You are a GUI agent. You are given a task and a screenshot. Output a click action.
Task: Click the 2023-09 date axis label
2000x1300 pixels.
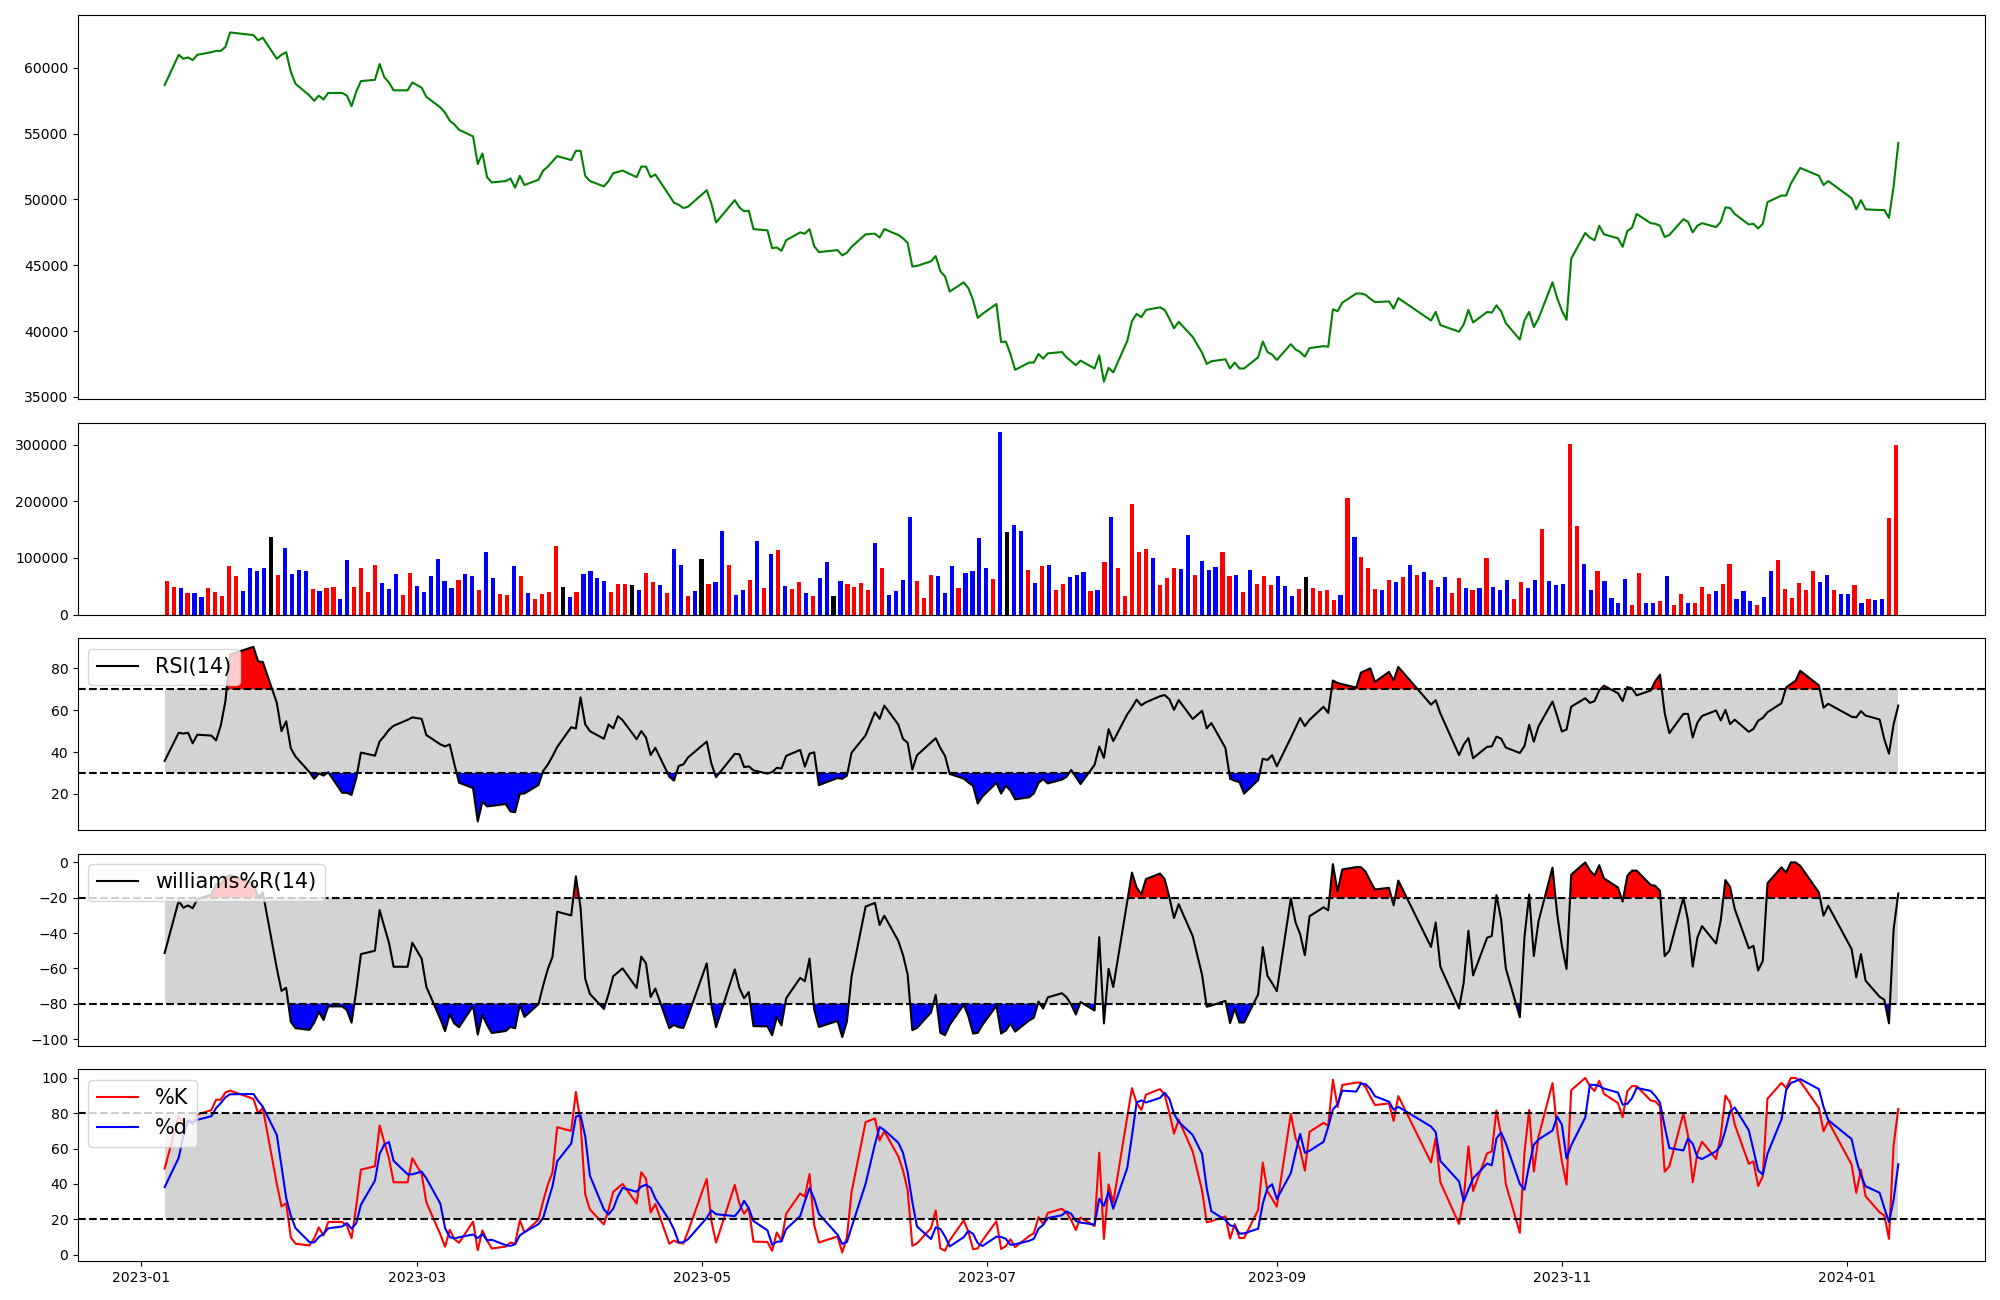(1277, 1277)
